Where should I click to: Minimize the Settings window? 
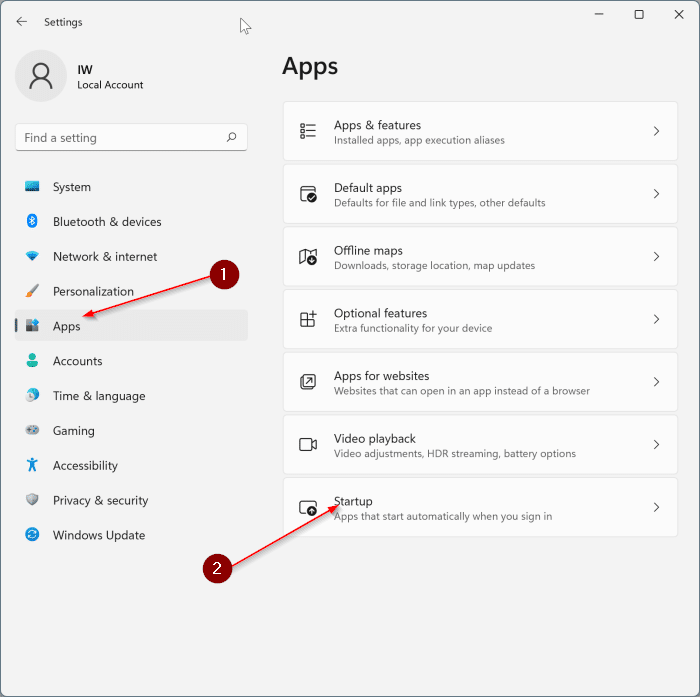pos(599,14)
